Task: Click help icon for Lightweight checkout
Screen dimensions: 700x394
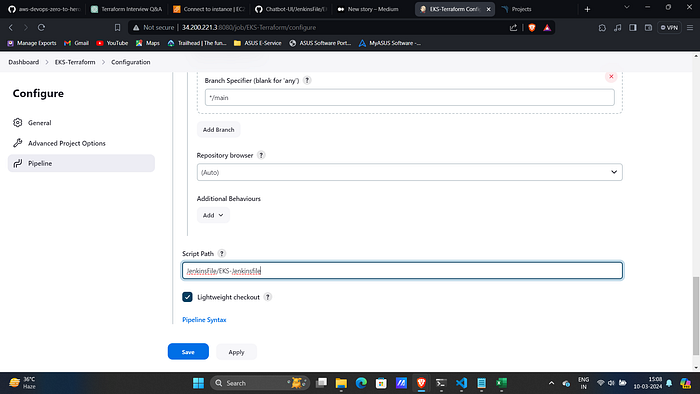Action: point(267,297)
